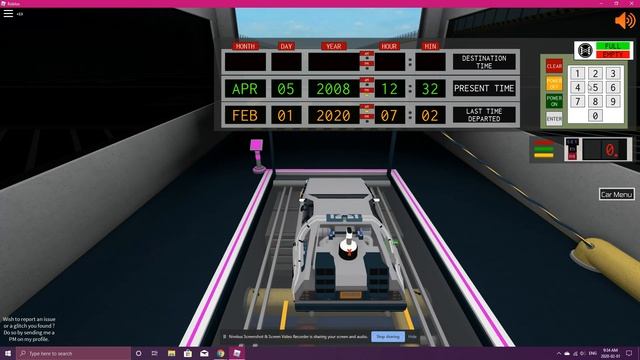
Task: Clear the time circuit input
Action: click(554, 66)
